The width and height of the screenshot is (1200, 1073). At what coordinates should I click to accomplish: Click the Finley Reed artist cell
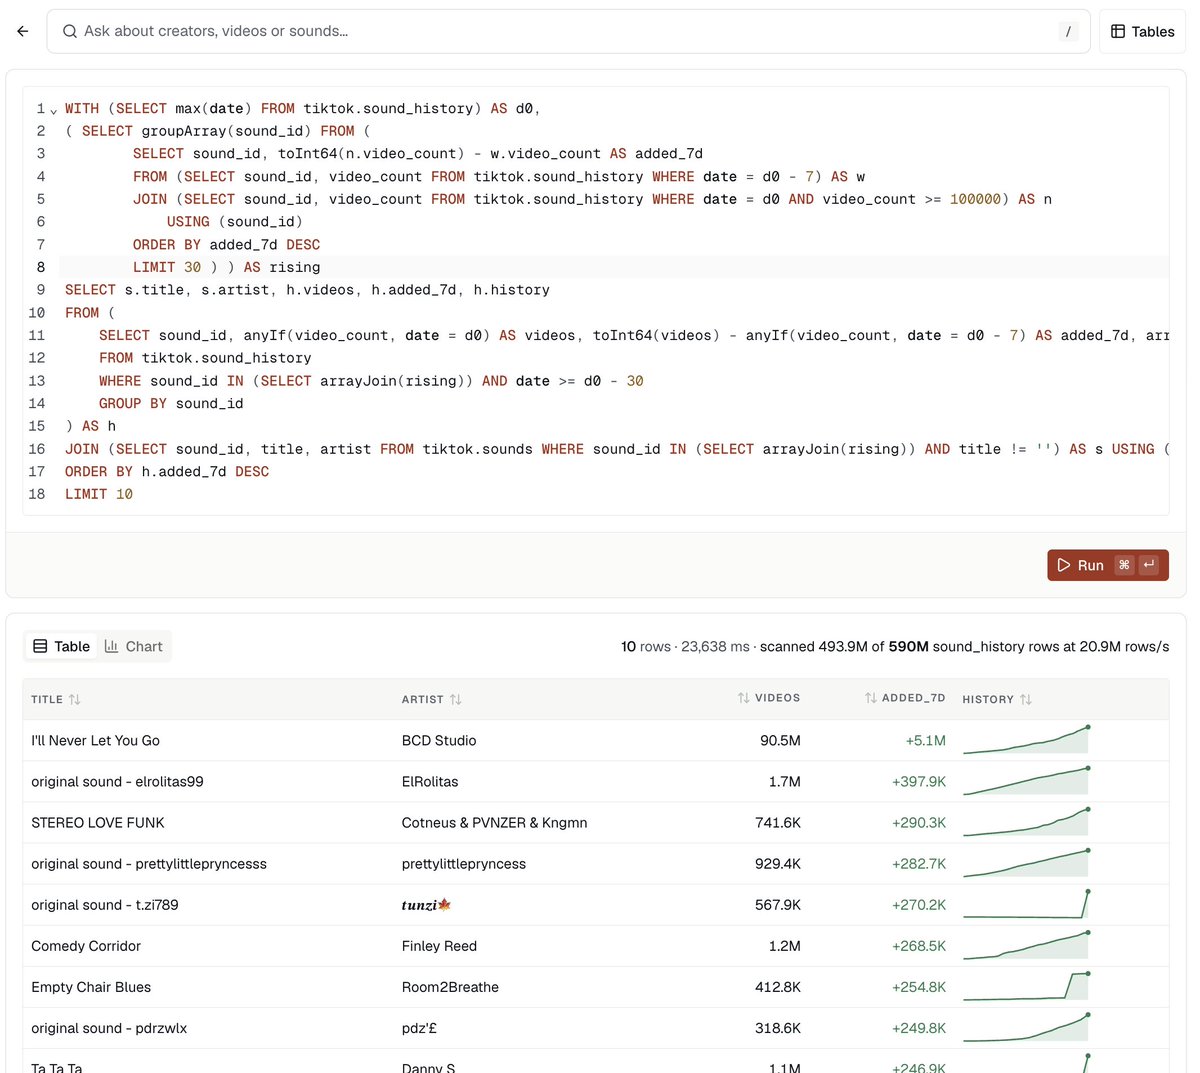439,945
